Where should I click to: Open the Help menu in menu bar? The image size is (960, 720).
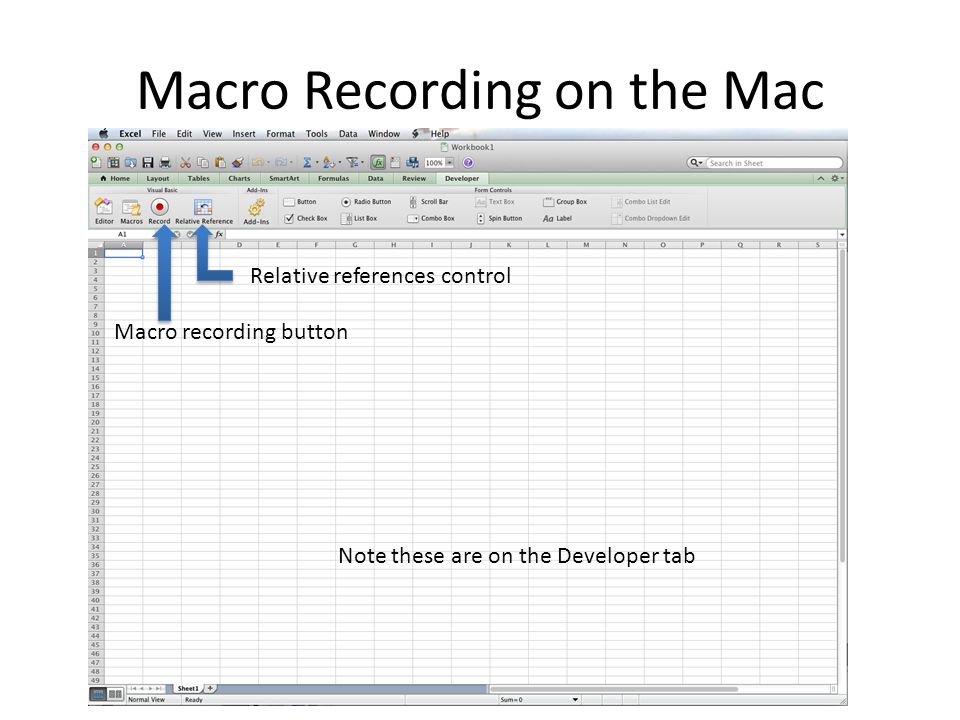440,133
